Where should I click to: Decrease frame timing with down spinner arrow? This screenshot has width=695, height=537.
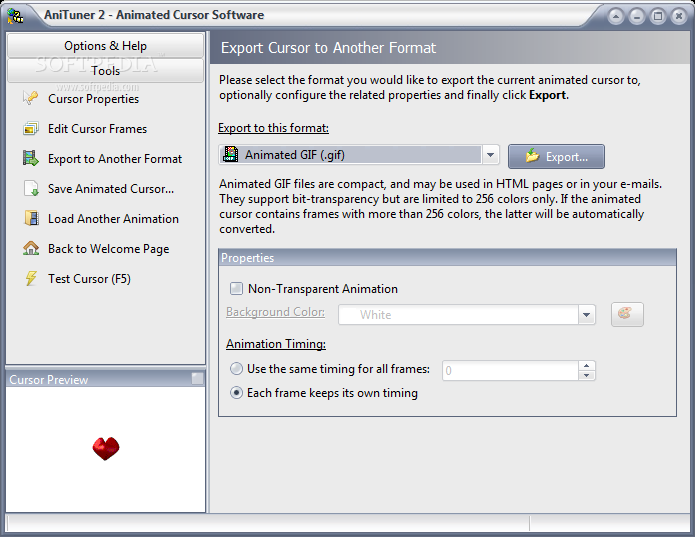[x=587, y=375]
